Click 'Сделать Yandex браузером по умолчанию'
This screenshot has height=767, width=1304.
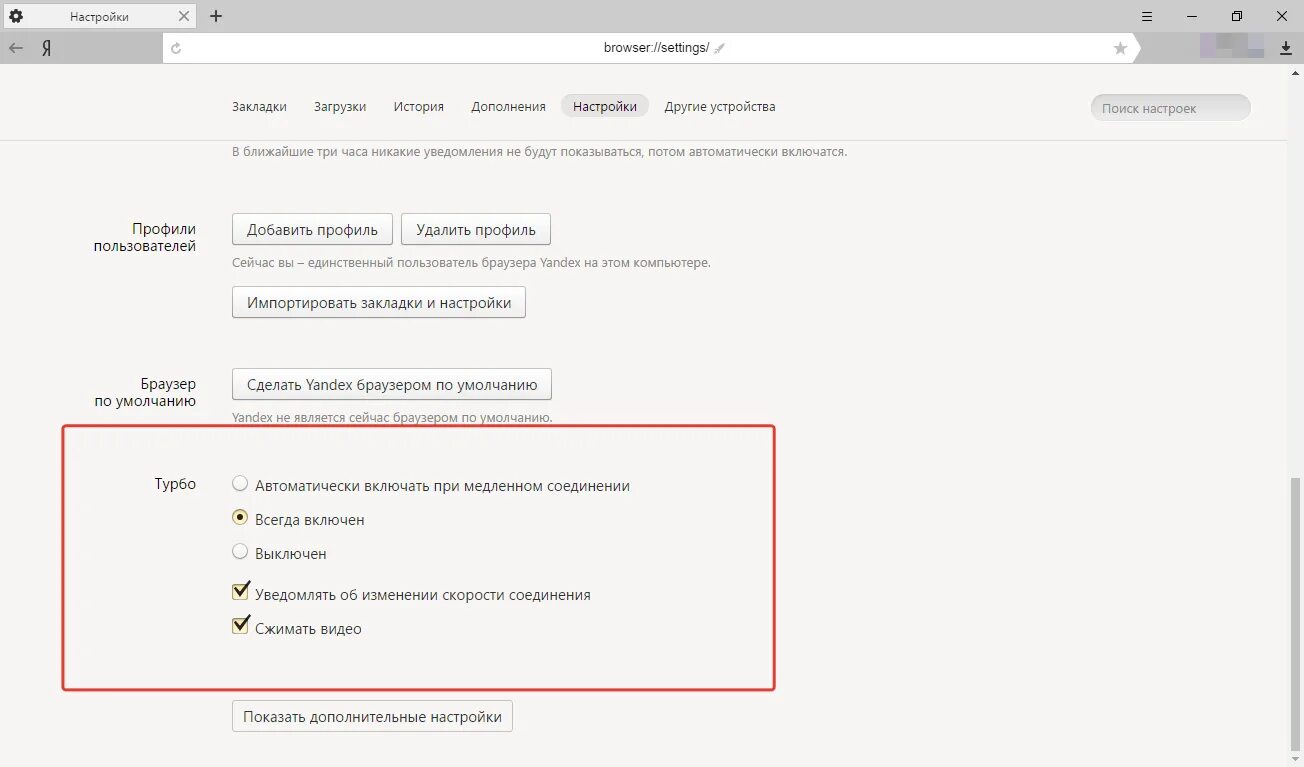pos(392,384)
